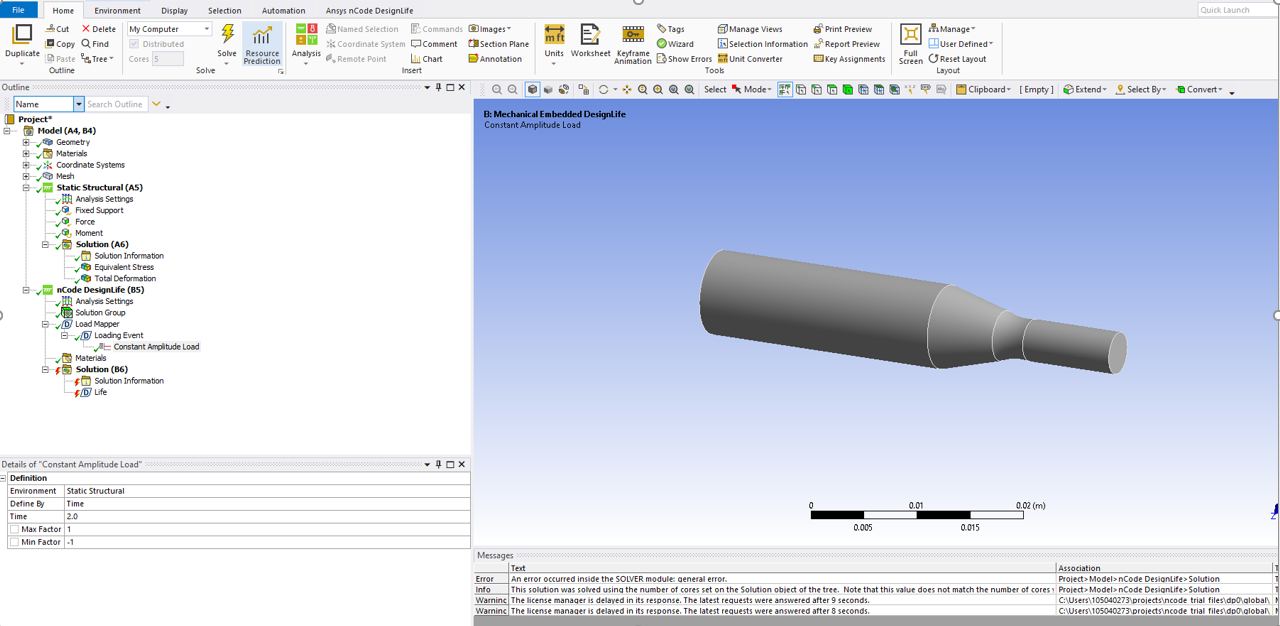Insert a Section Plane
Screen dimensions: 1280x626
pos(499,44)
